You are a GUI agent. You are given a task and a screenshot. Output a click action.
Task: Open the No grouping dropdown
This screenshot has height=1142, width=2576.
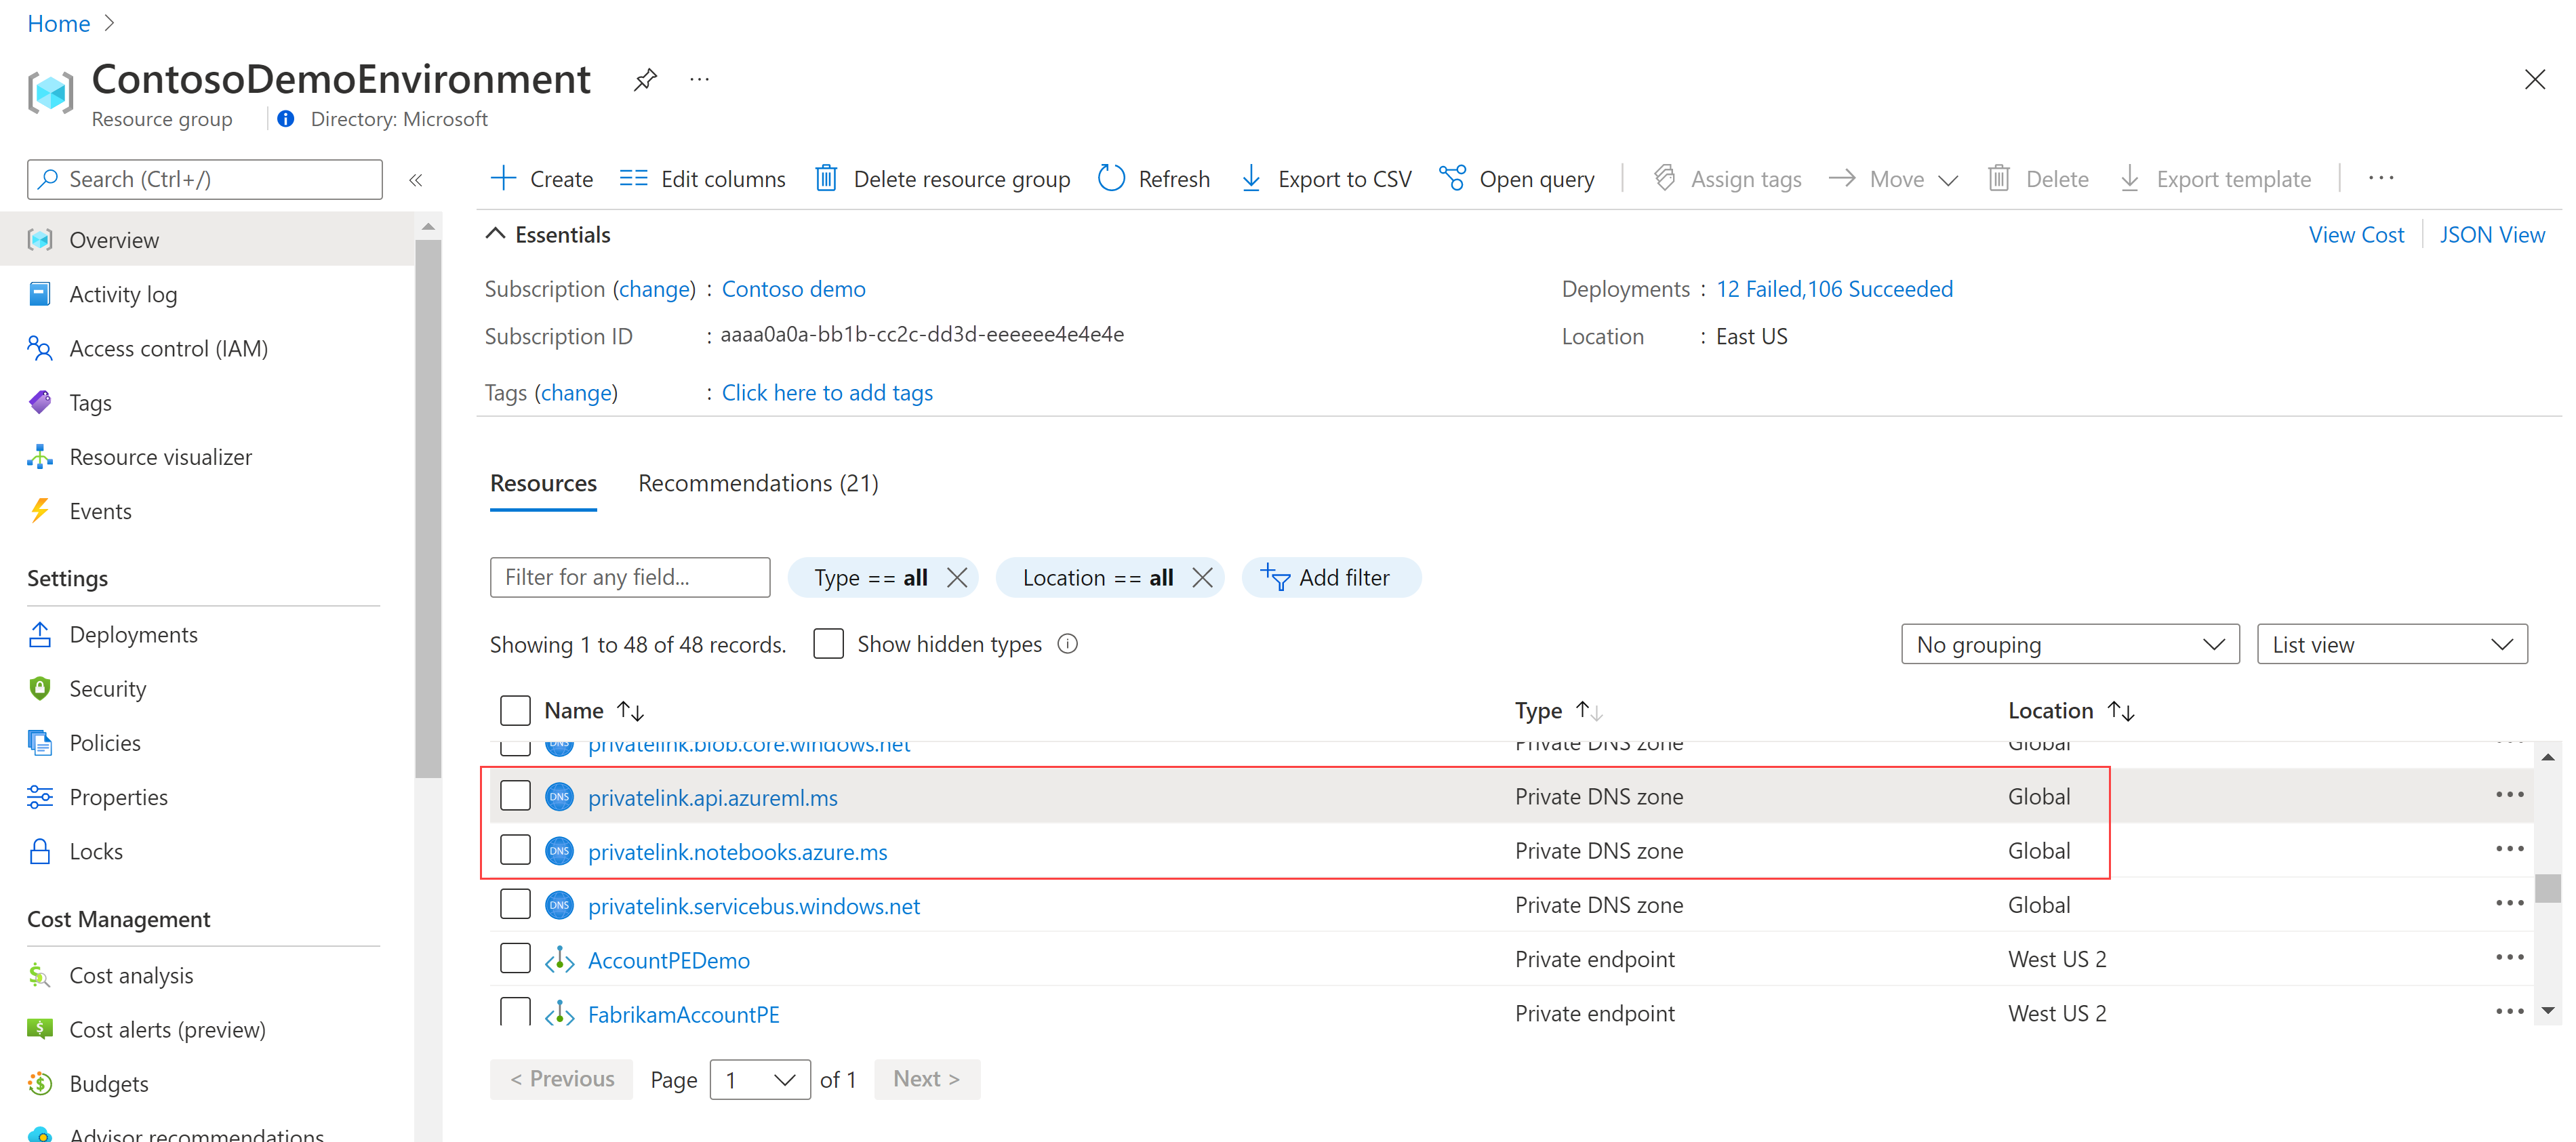click(x=2069, y=645)
